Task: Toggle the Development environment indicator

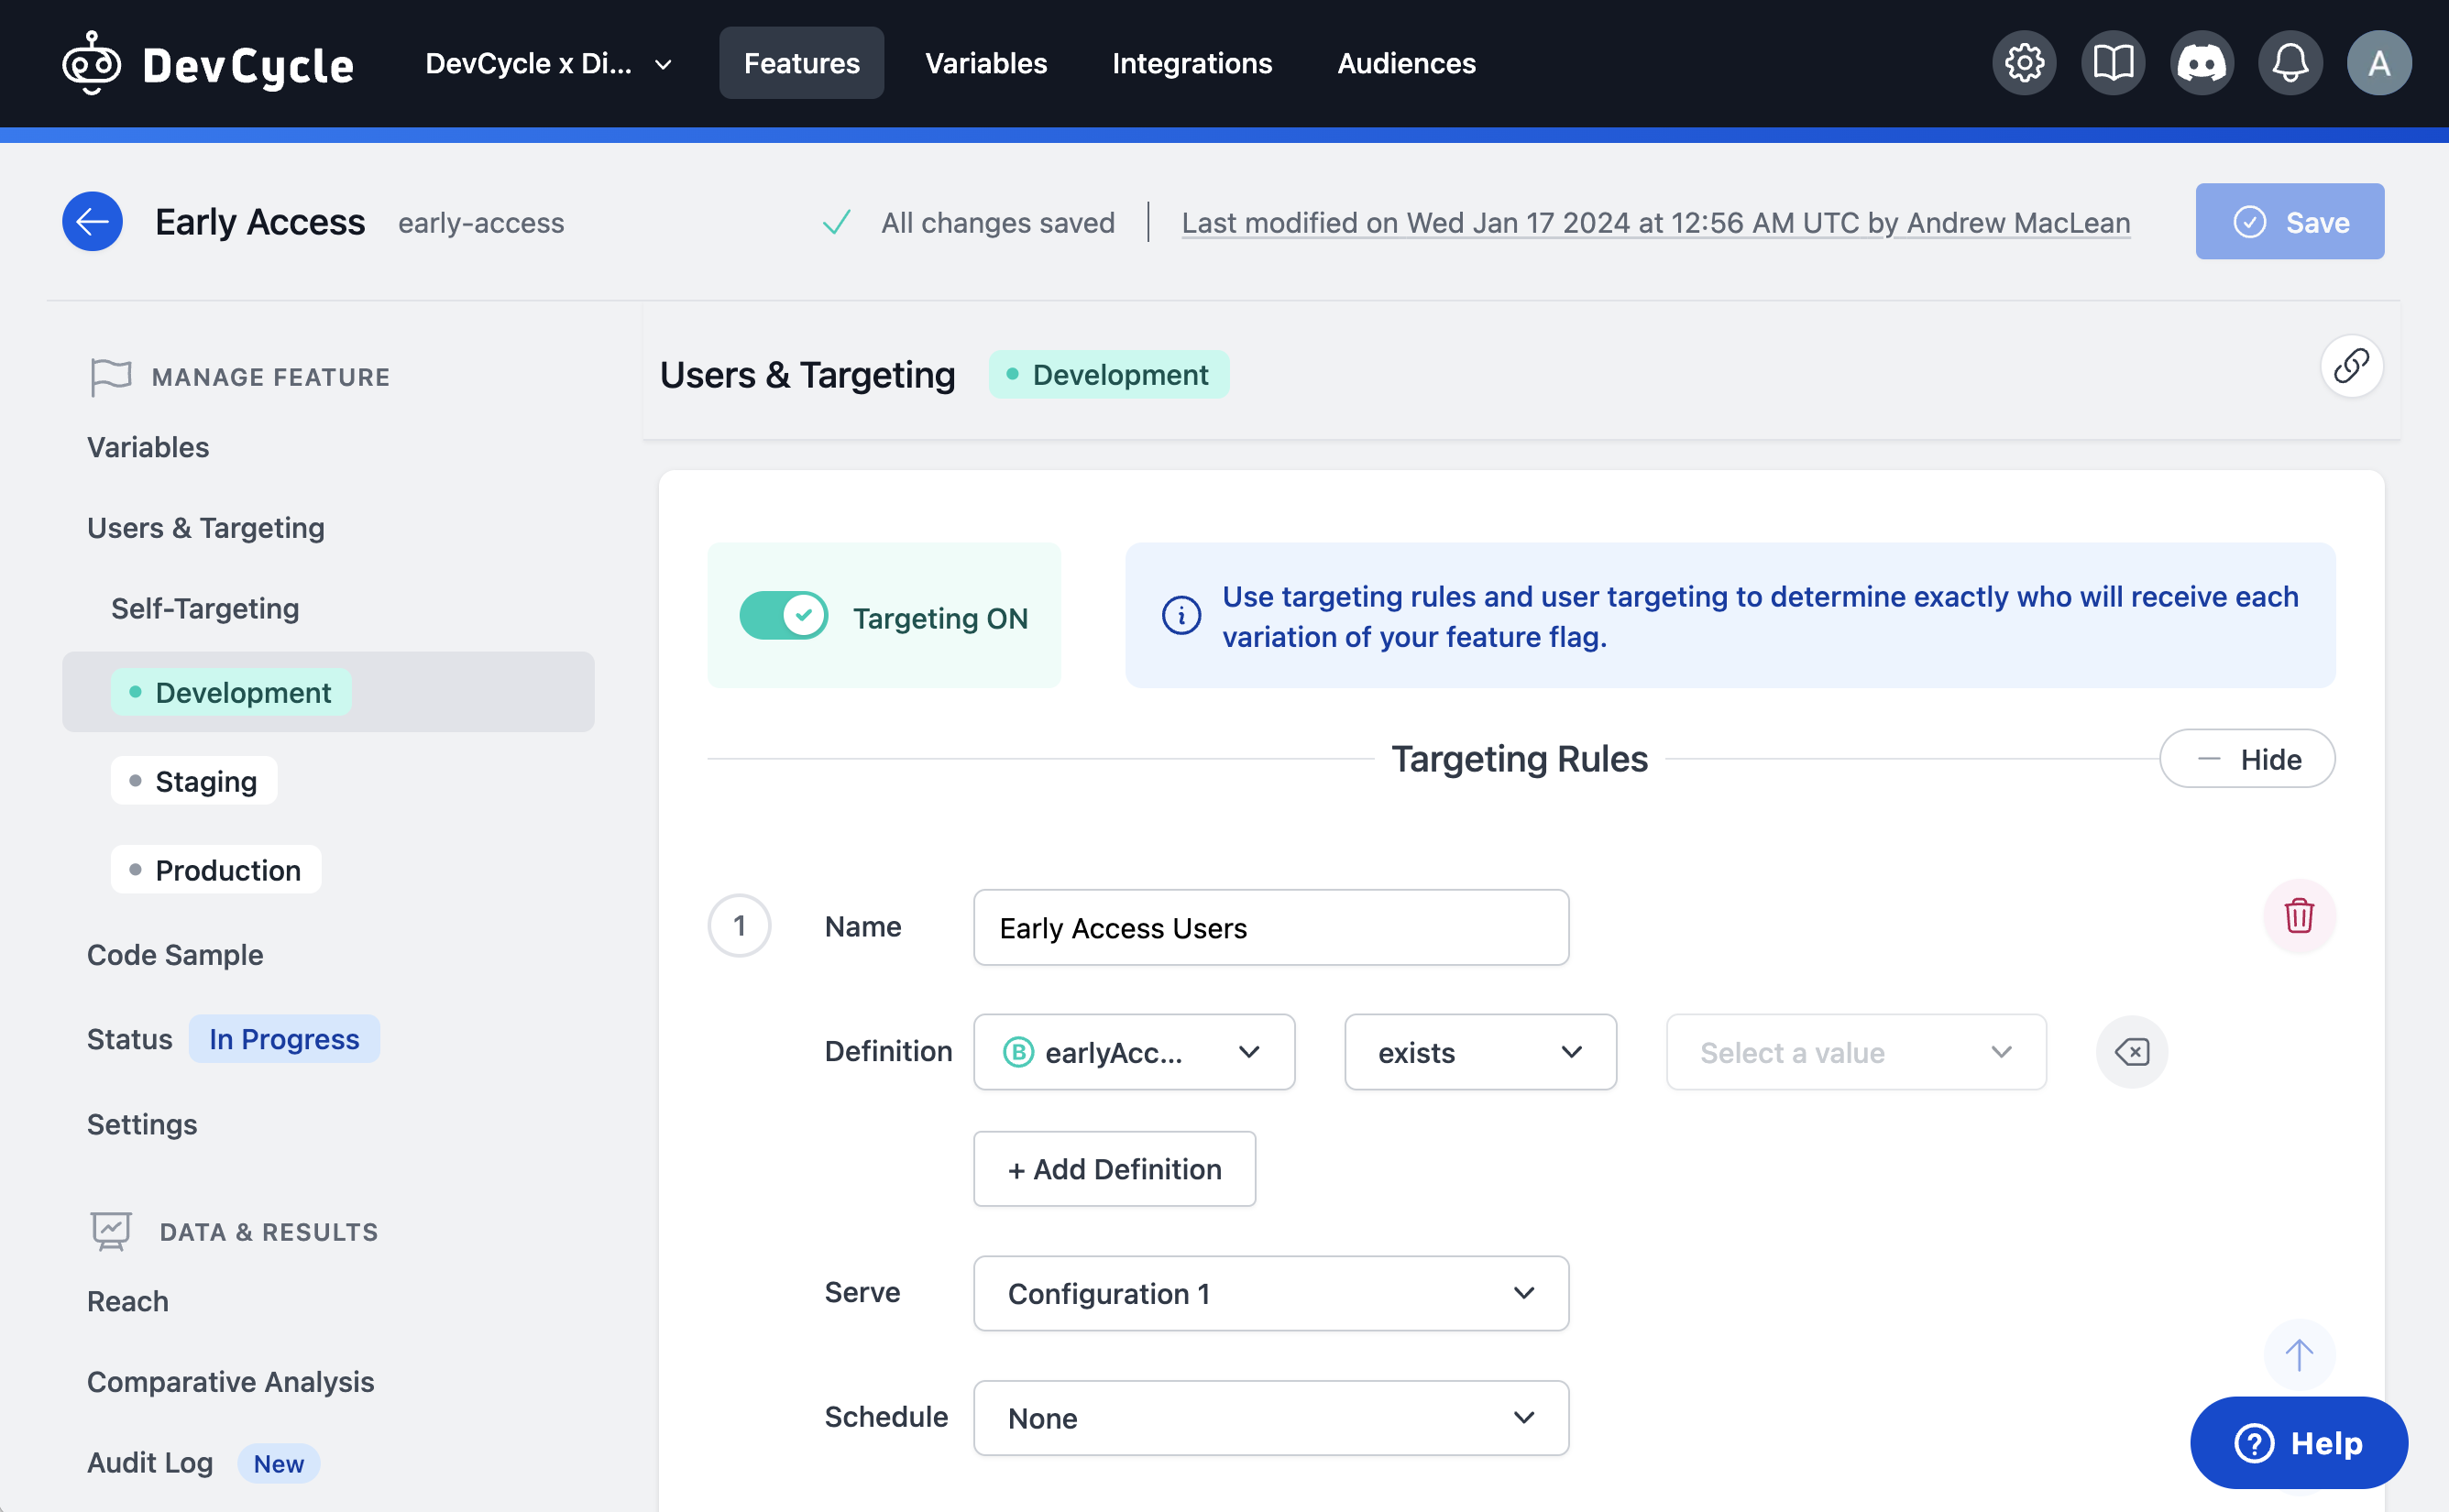Action: (1109, 372)
